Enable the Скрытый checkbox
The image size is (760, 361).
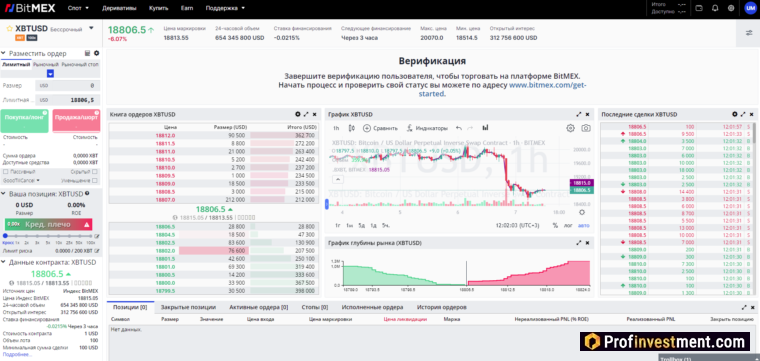(95, 172)
